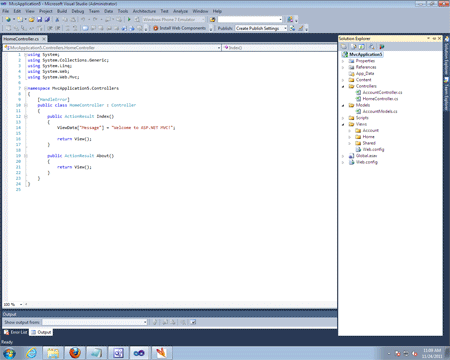Expand the Content folder
This screenshot has height=360, width=450.
click(343, 80)
